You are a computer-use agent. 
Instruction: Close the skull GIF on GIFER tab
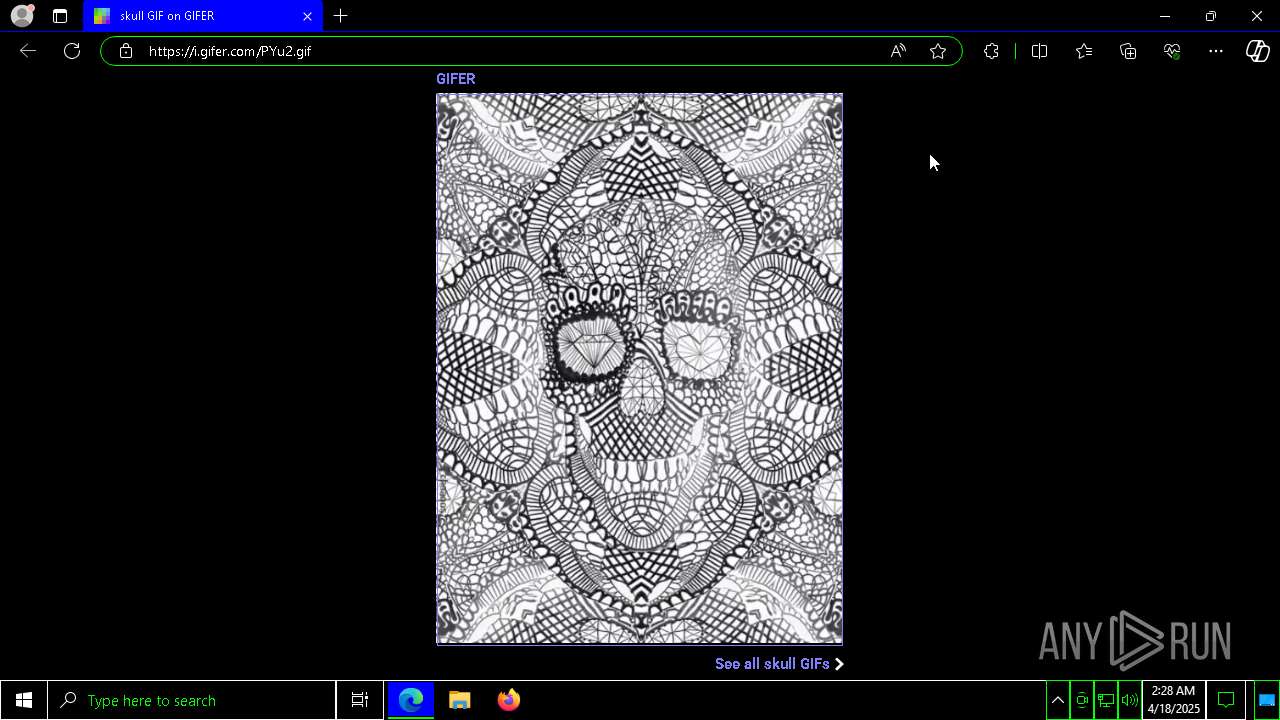pyautogui.click(x=307, y=16)
